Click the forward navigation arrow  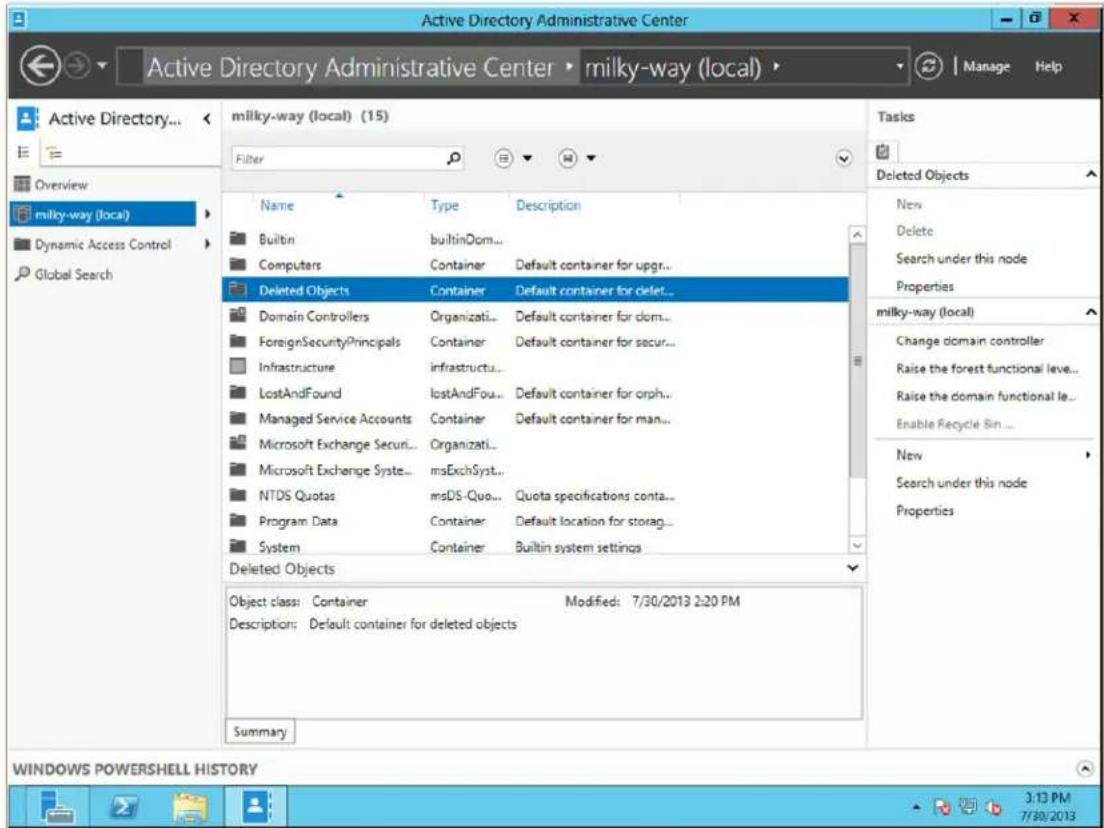75,67
